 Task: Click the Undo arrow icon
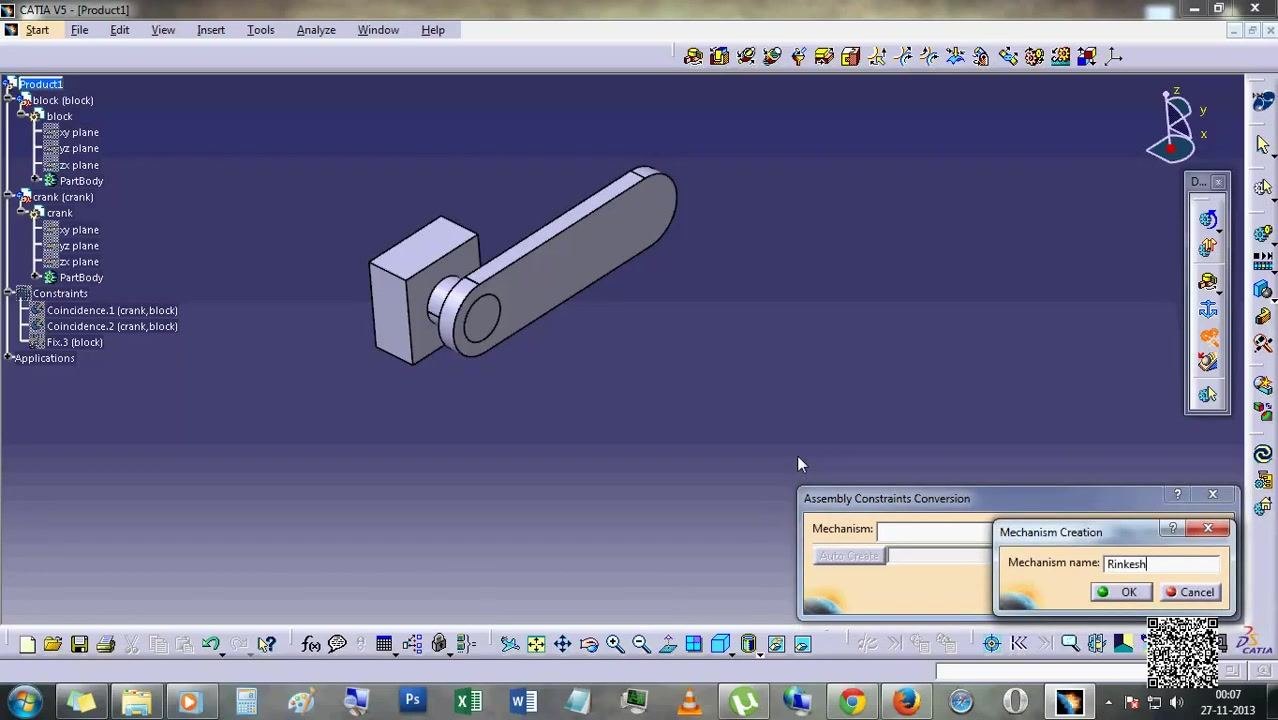[210, 645]
